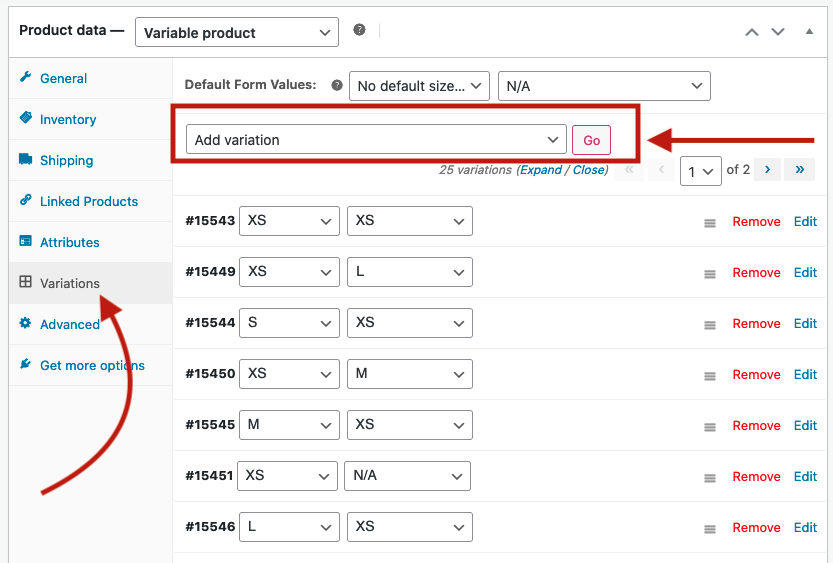Open the No default size dropdown

[419, 86]
